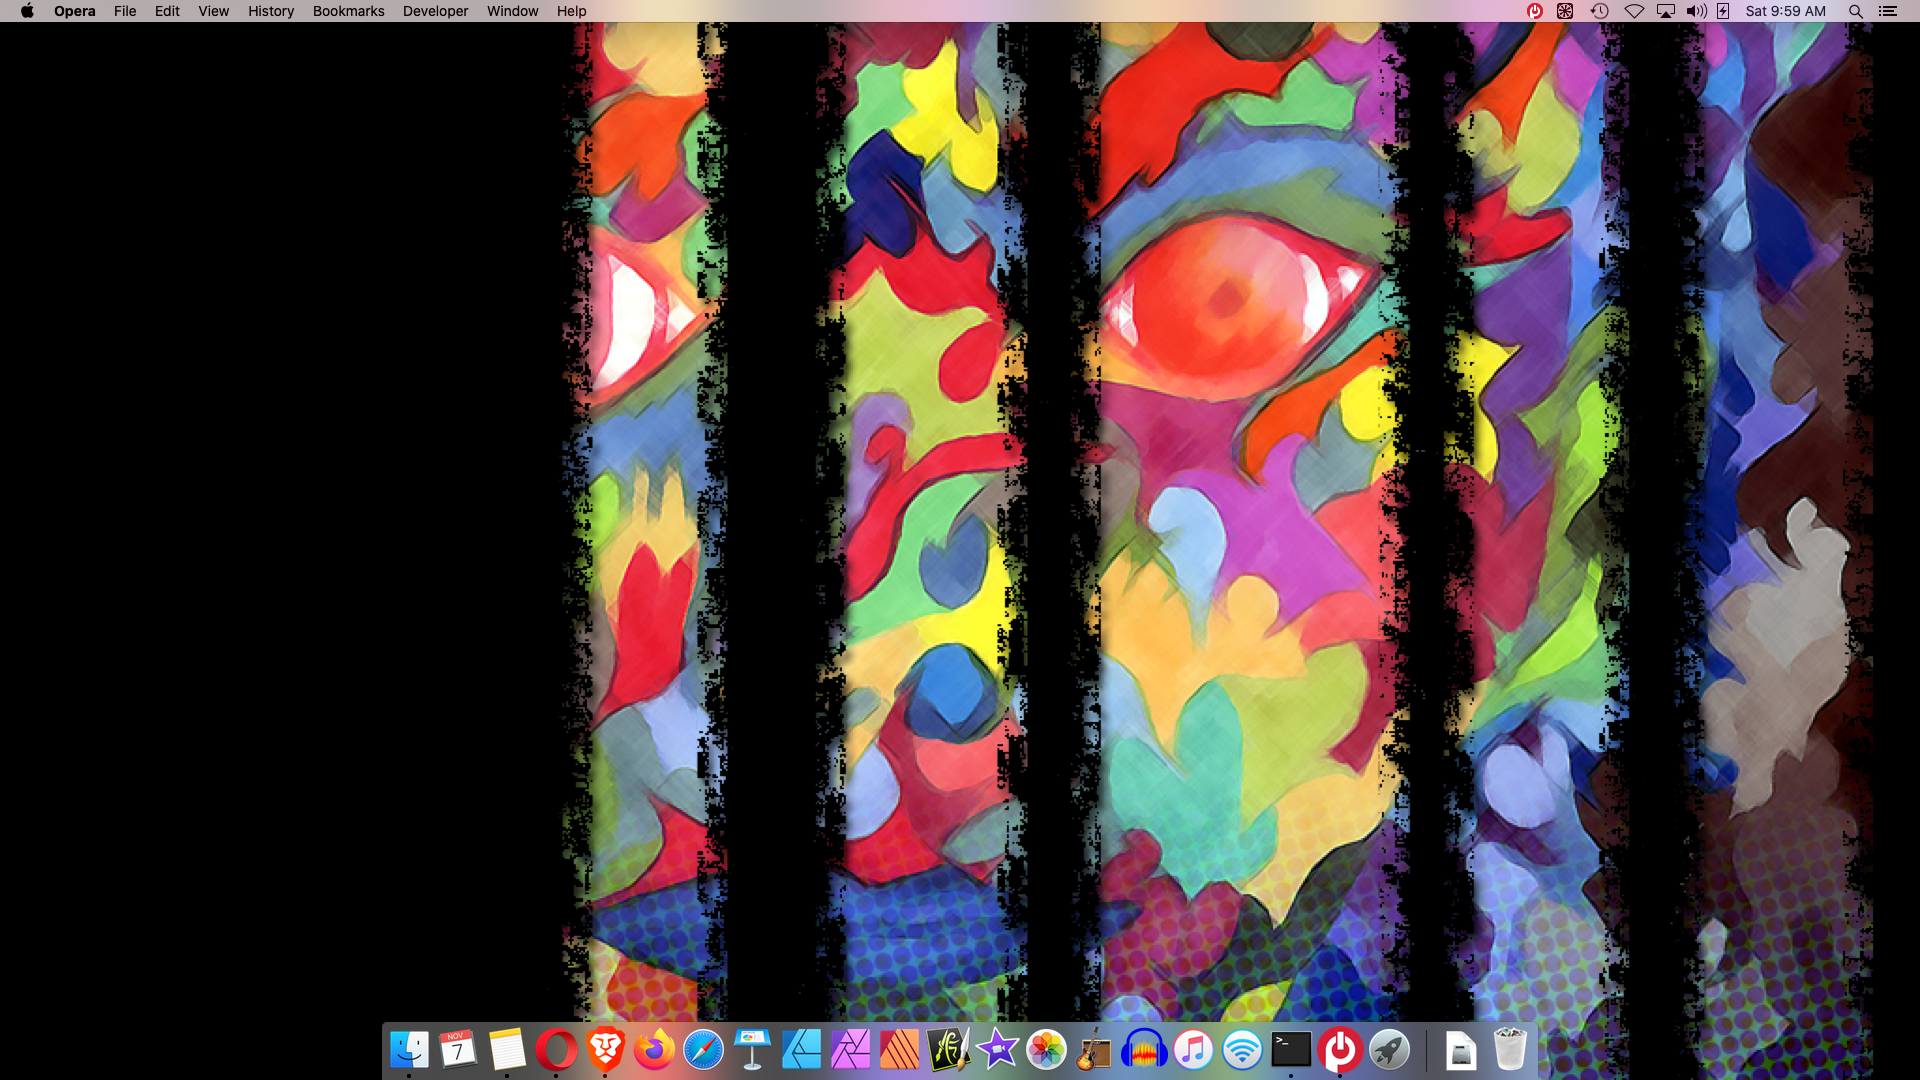Open the Bookmarks menu

[348, 11]
